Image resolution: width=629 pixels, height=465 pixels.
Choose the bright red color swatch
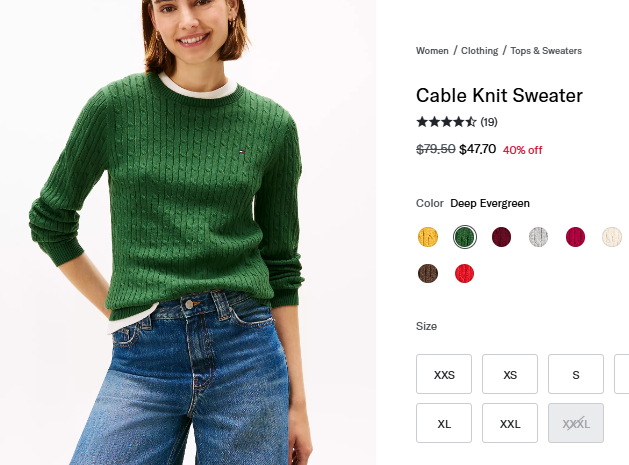pyautogui.click(x=464, y=273)
